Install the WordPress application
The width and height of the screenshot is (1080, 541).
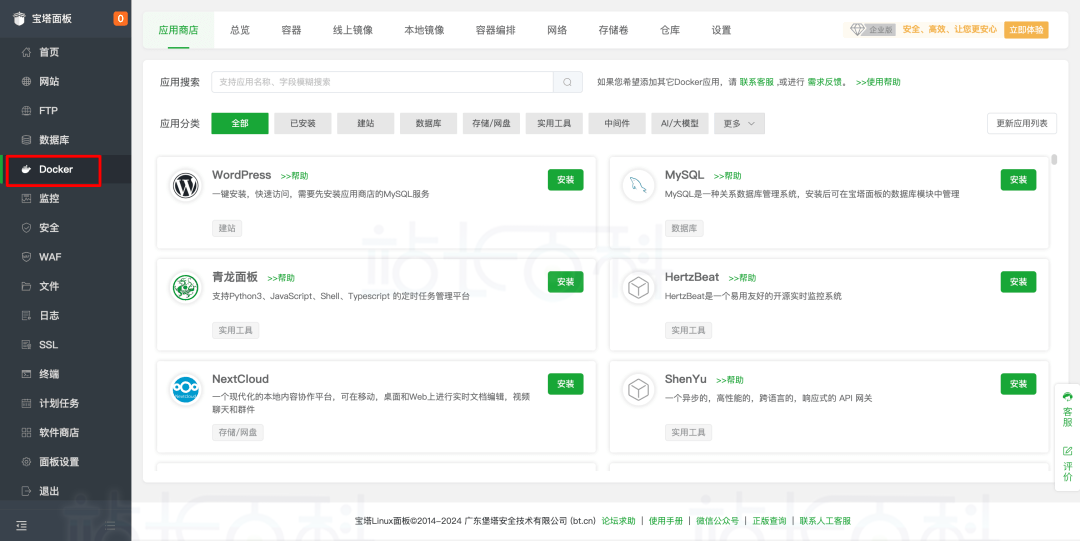(x=565, y=180)
